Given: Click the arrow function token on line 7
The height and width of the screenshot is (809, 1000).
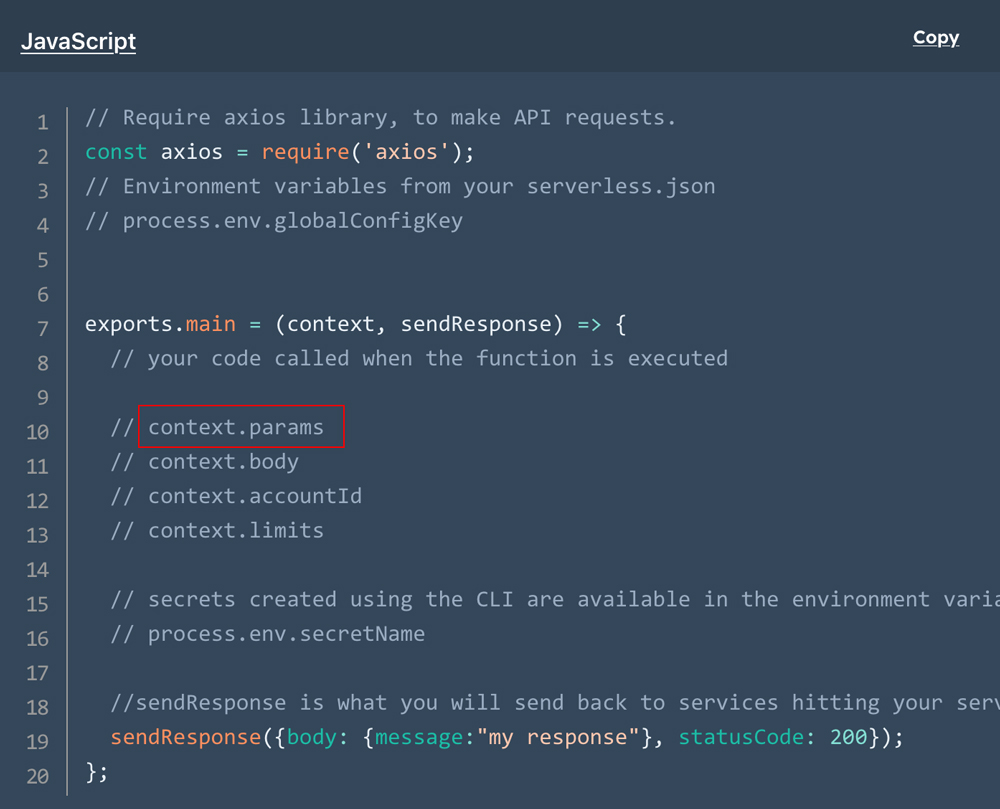Looking at the screenshot, I should click(x=588, y=323).
